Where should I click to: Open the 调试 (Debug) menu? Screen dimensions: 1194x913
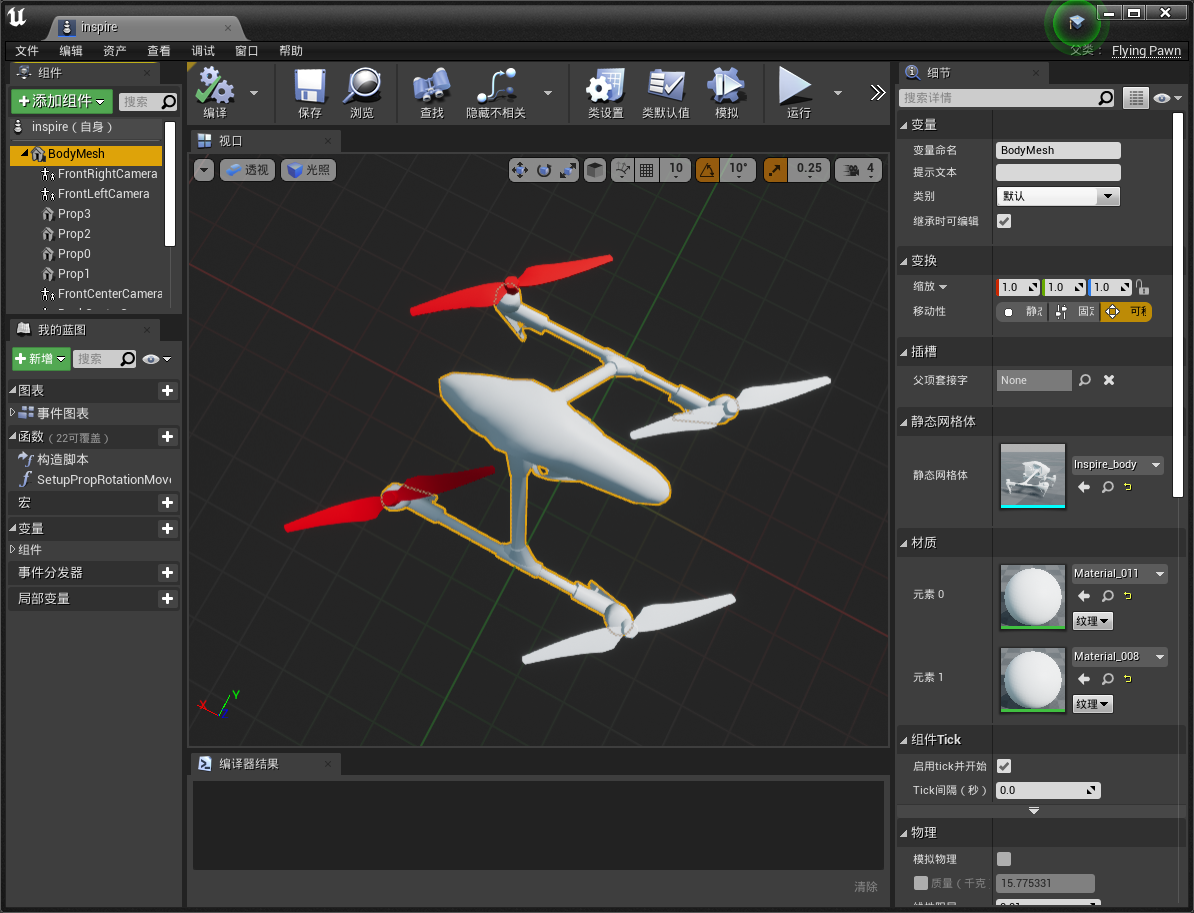pyautogui.click(x=203, y=51)
